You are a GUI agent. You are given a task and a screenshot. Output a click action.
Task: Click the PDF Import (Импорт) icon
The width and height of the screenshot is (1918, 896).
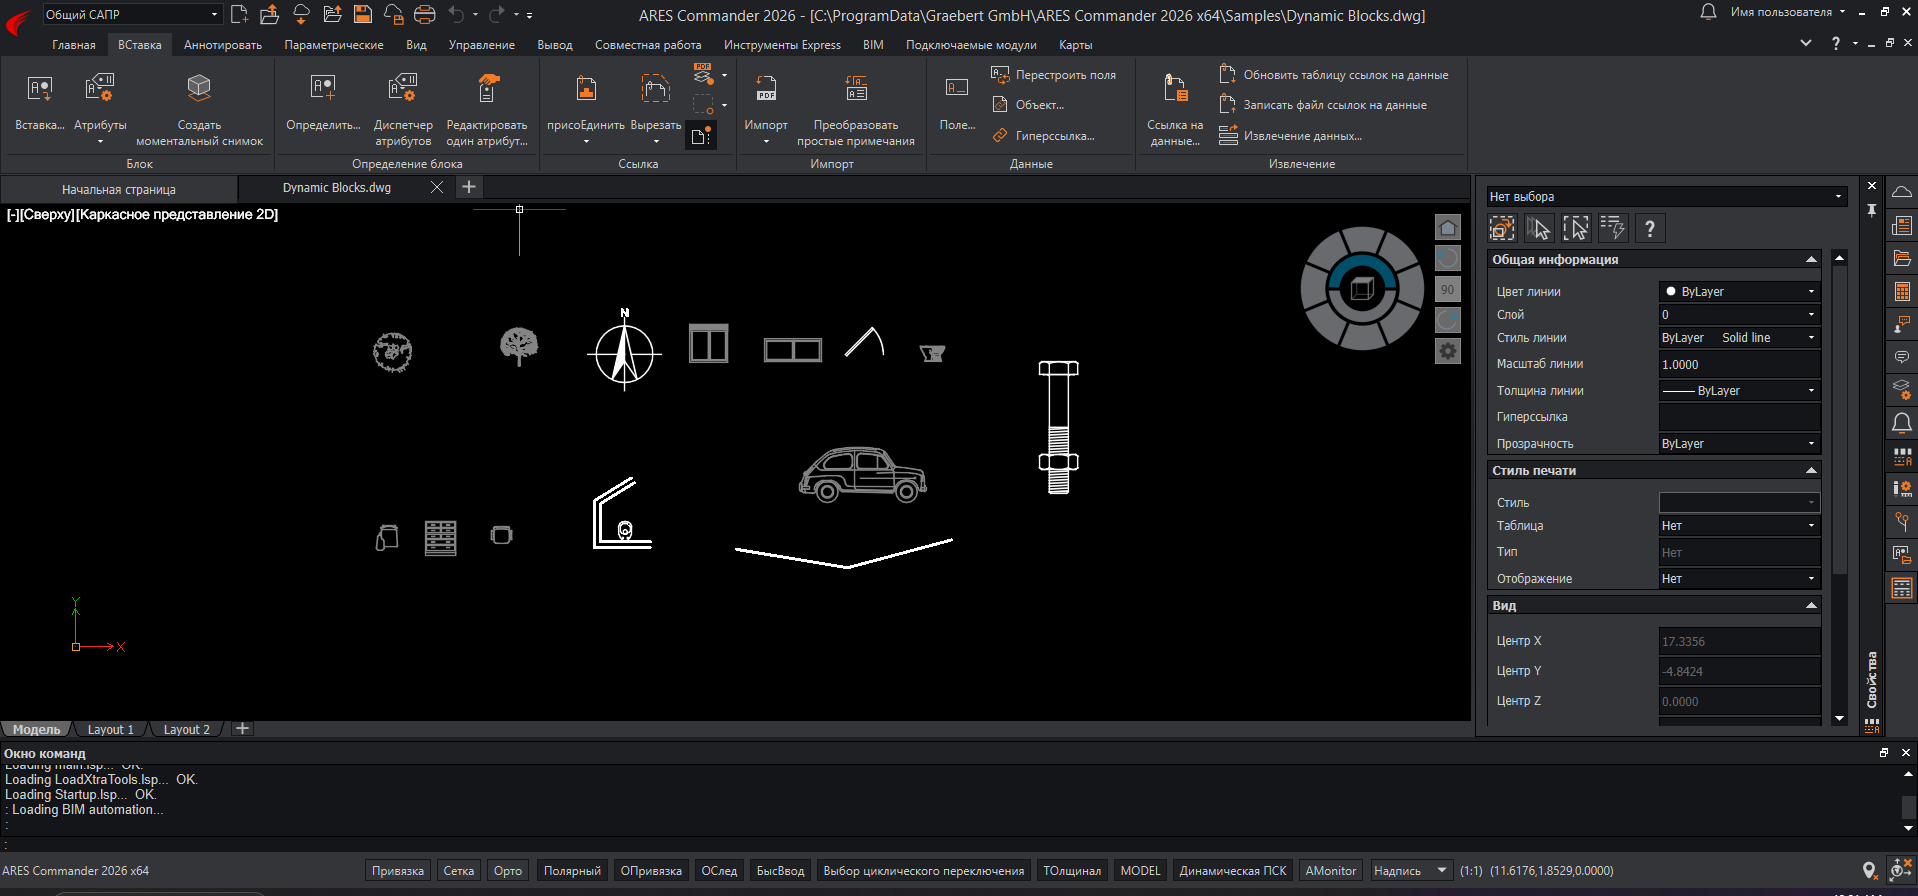pos(766,90)
